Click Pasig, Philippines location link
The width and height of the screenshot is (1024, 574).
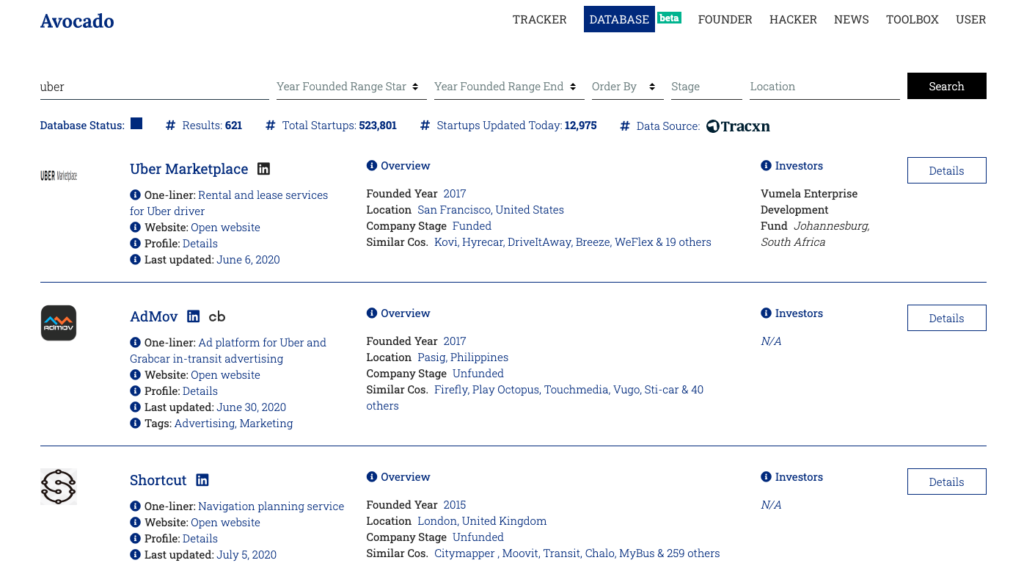tap(462, 357)
